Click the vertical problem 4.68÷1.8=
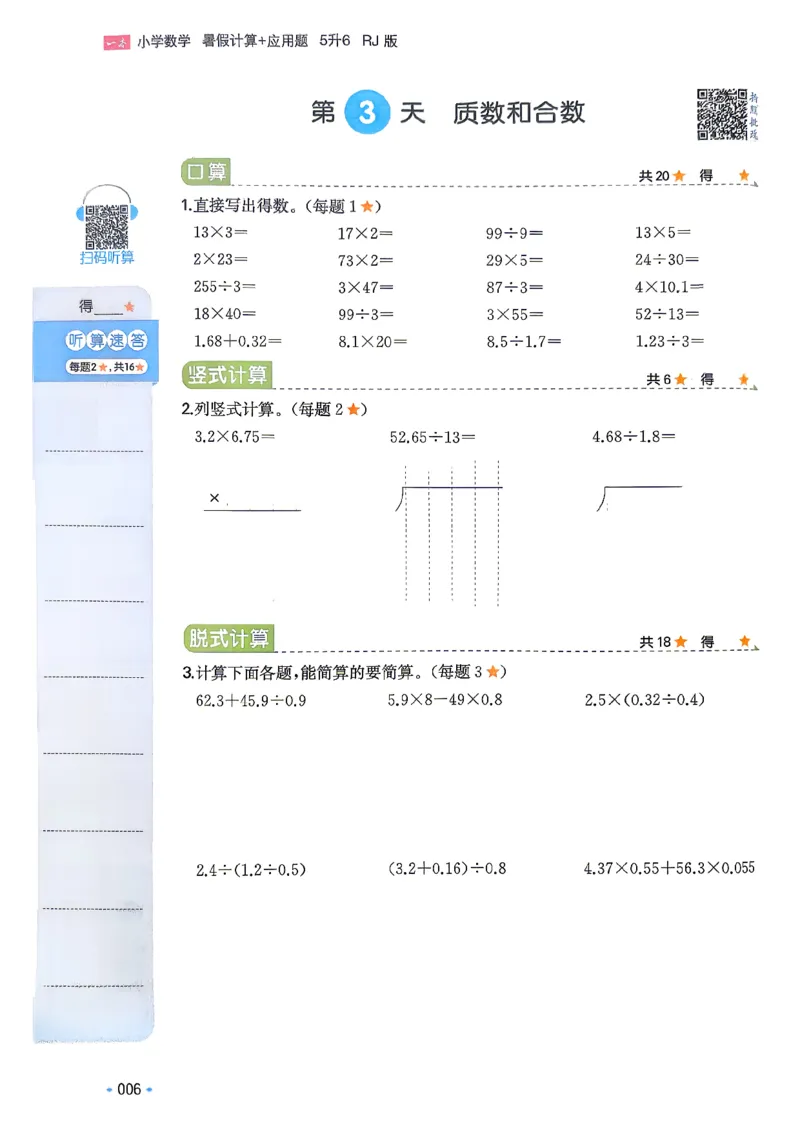This screenshot has width=800, height=1130. click(x=634, y=437)
